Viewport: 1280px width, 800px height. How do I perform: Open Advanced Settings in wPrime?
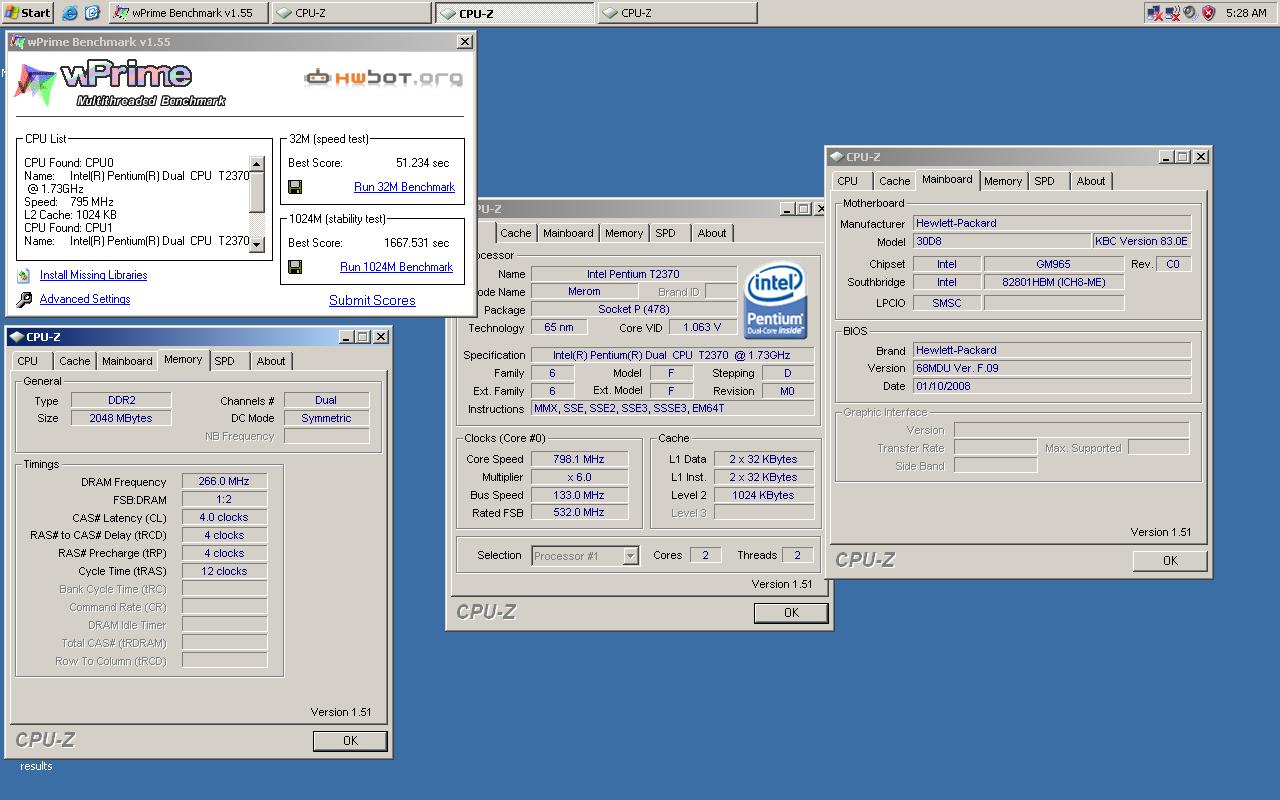85,299
